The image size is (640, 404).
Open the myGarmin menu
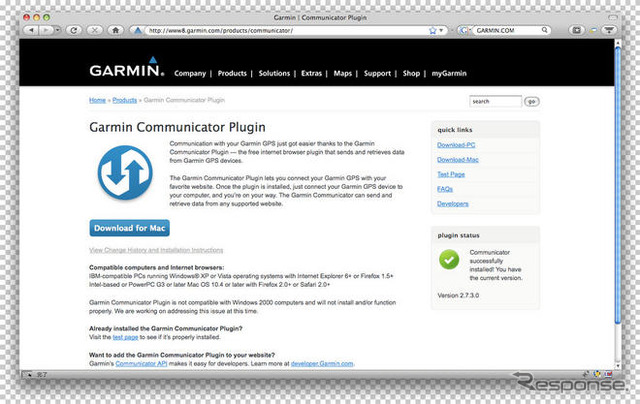coord(449,73)
